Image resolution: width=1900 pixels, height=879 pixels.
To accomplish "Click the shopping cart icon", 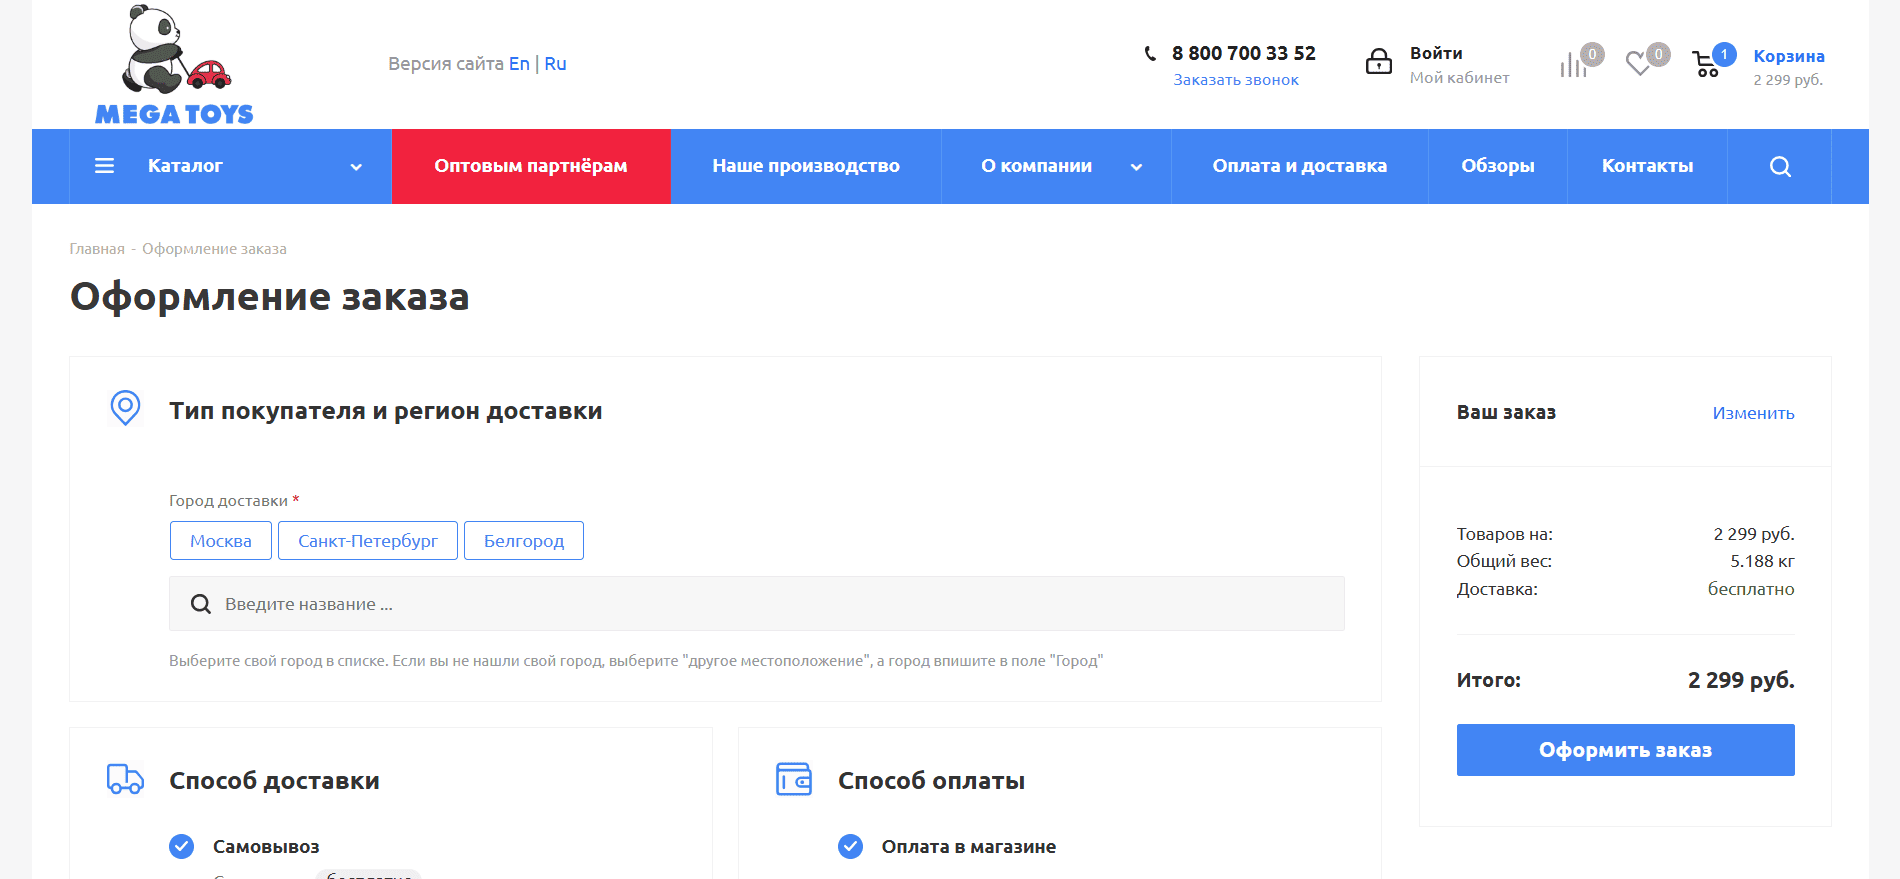I will tap(1706, 65).
